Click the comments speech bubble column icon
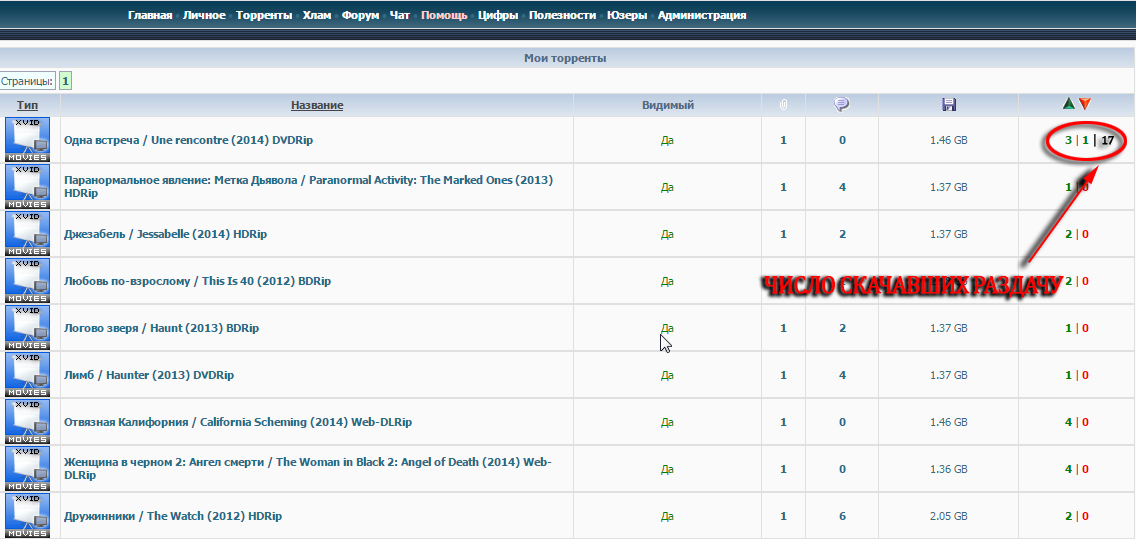The height and width of the screenshot is (539, 1136). pos(841,105)
